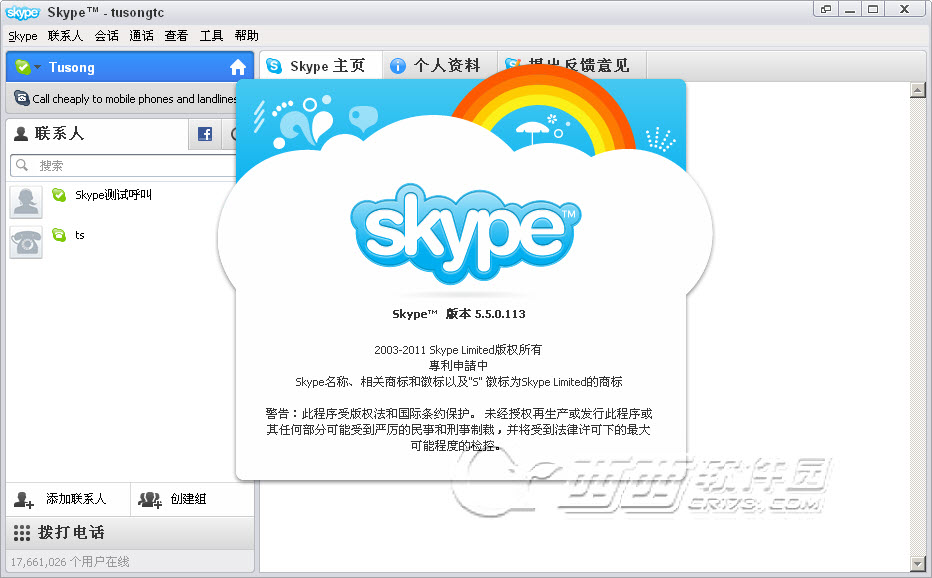Click the Skype logo in about dialog
The width and height of the screenshot is (932, 578).
pyautogui.click(x=465, y=234)
